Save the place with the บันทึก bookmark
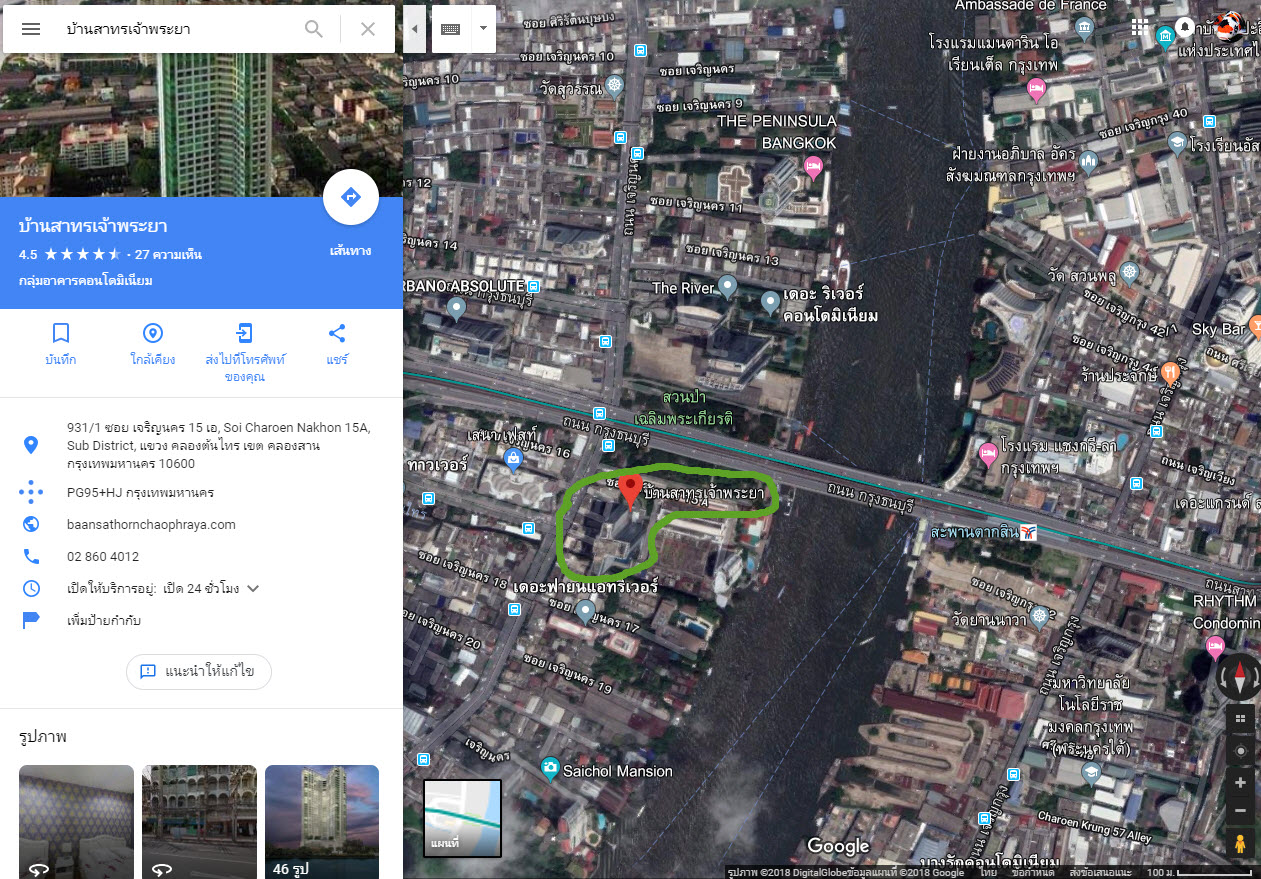1261x879 pixels. [61, 343]
